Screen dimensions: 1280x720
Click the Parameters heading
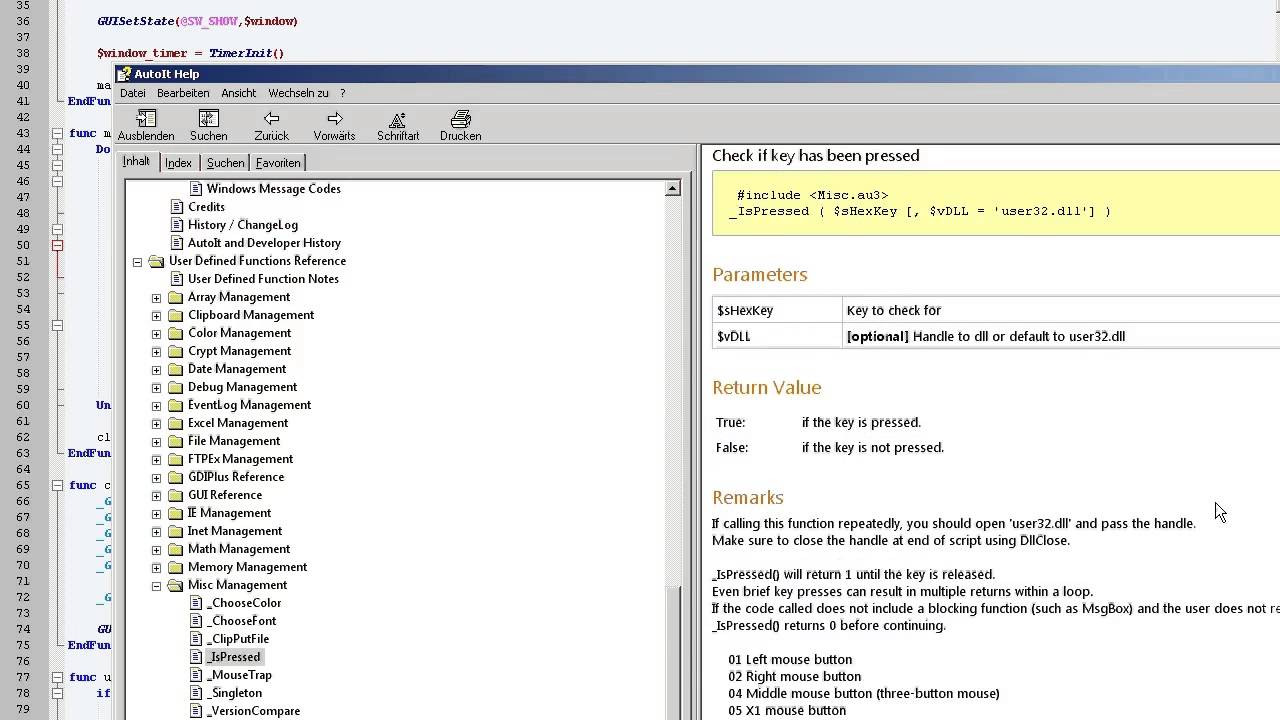pyautogui.click(x=760, y=274)
